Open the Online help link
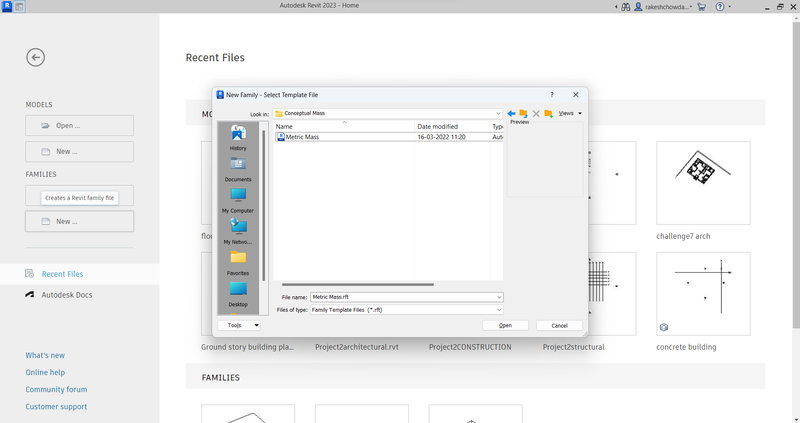The width and height of the screenshot is (800, 423). [x=45, y=372]
